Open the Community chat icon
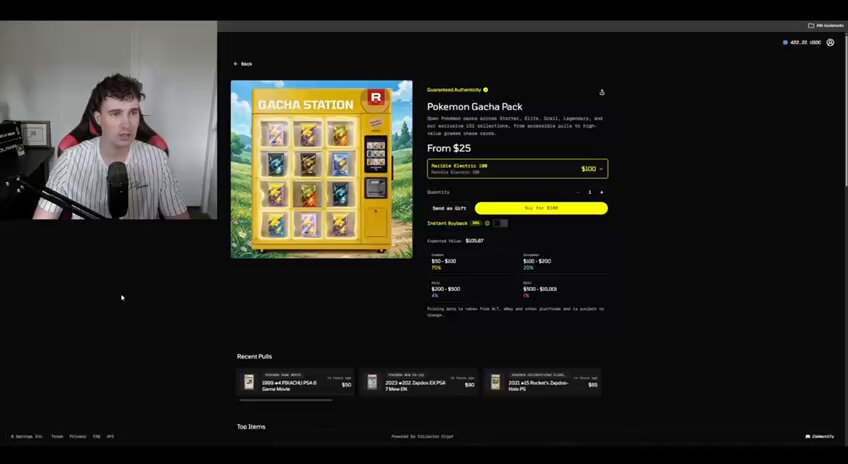Screen dimensions: 848x464 click(807, 436)
